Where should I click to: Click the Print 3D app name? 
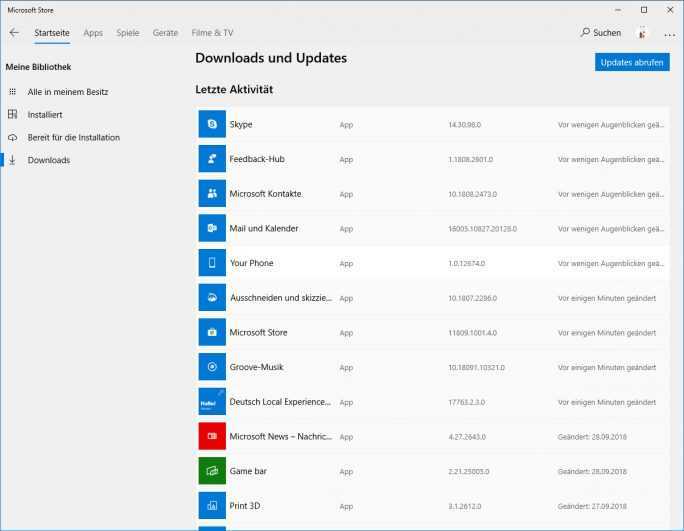[245, 506]
